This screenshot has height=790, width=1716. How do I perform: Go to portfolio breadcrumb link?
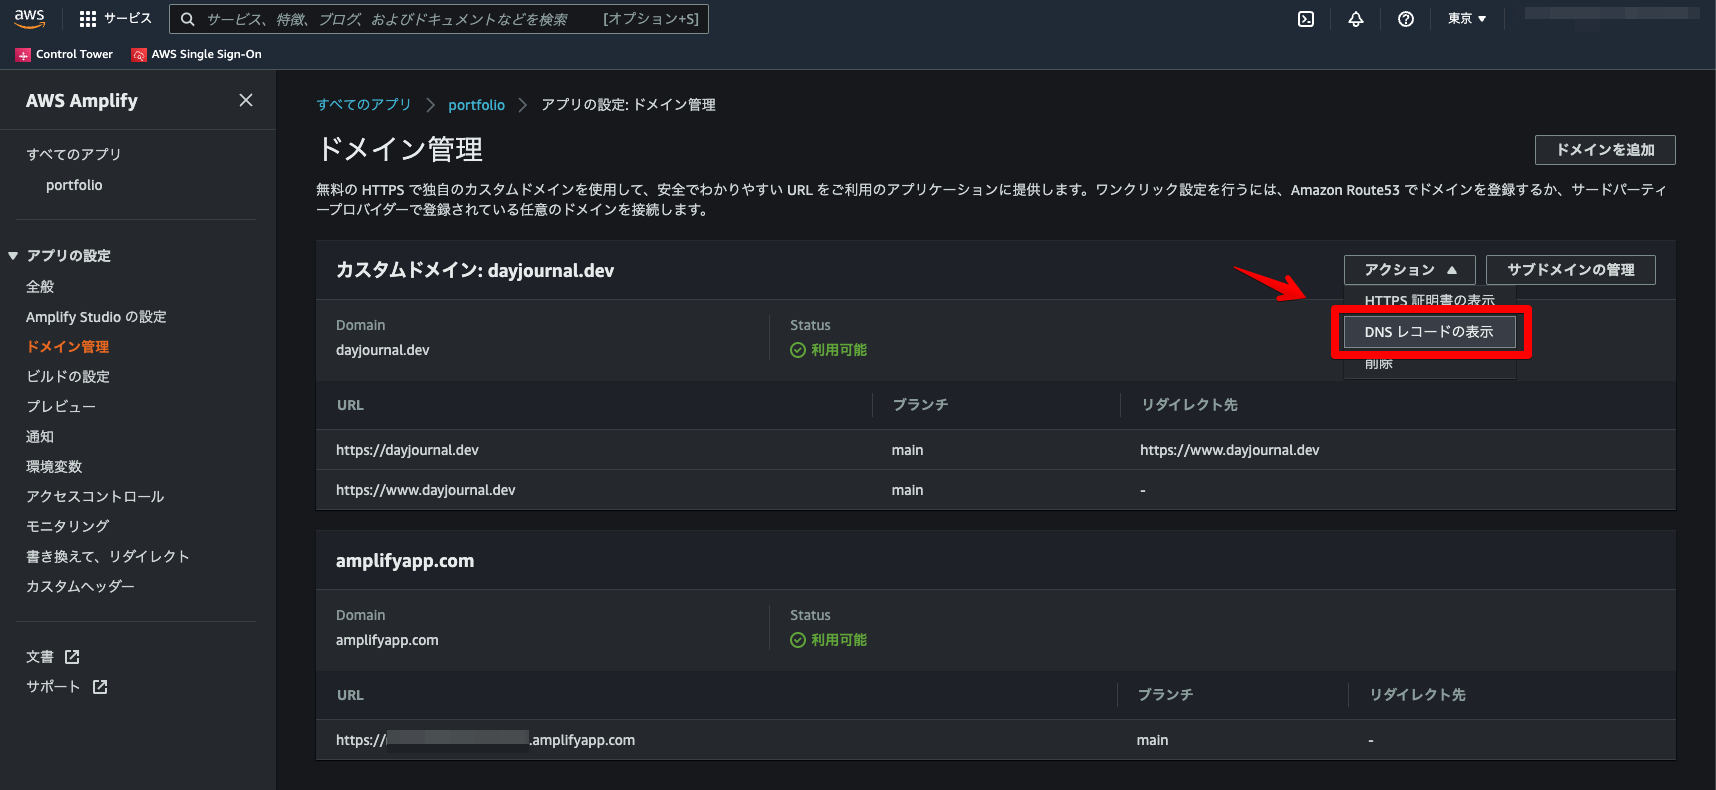pos(476,105)
